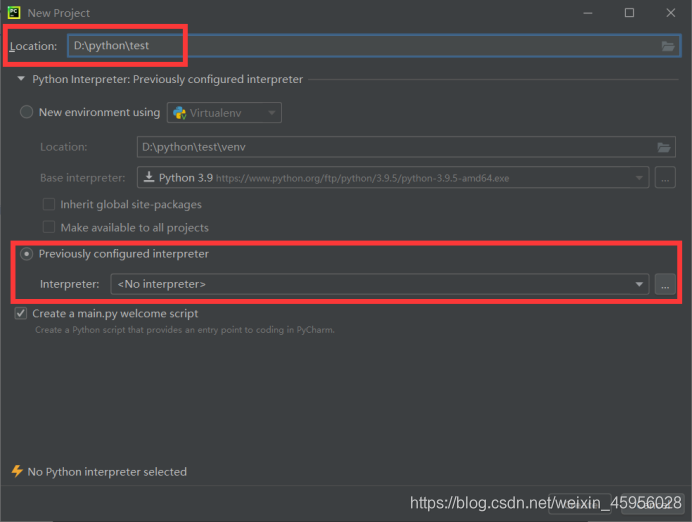Viewport: 692px width, 522px height.
Task: Click the PyCharm logo in title bar
Action: [x=14, y=12]
